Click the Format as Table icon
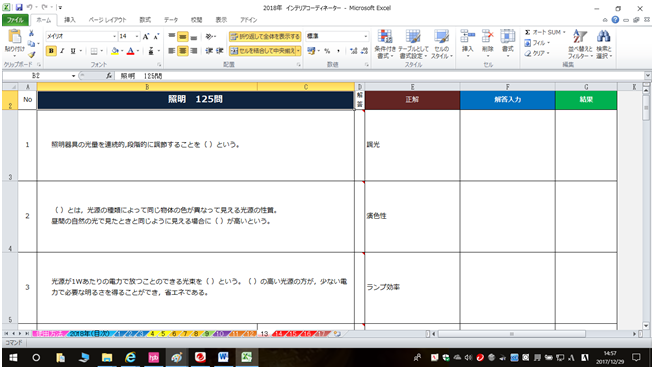The height and width of the screenshot is (370, 654). pyautogui.click(x=413, y=37)
